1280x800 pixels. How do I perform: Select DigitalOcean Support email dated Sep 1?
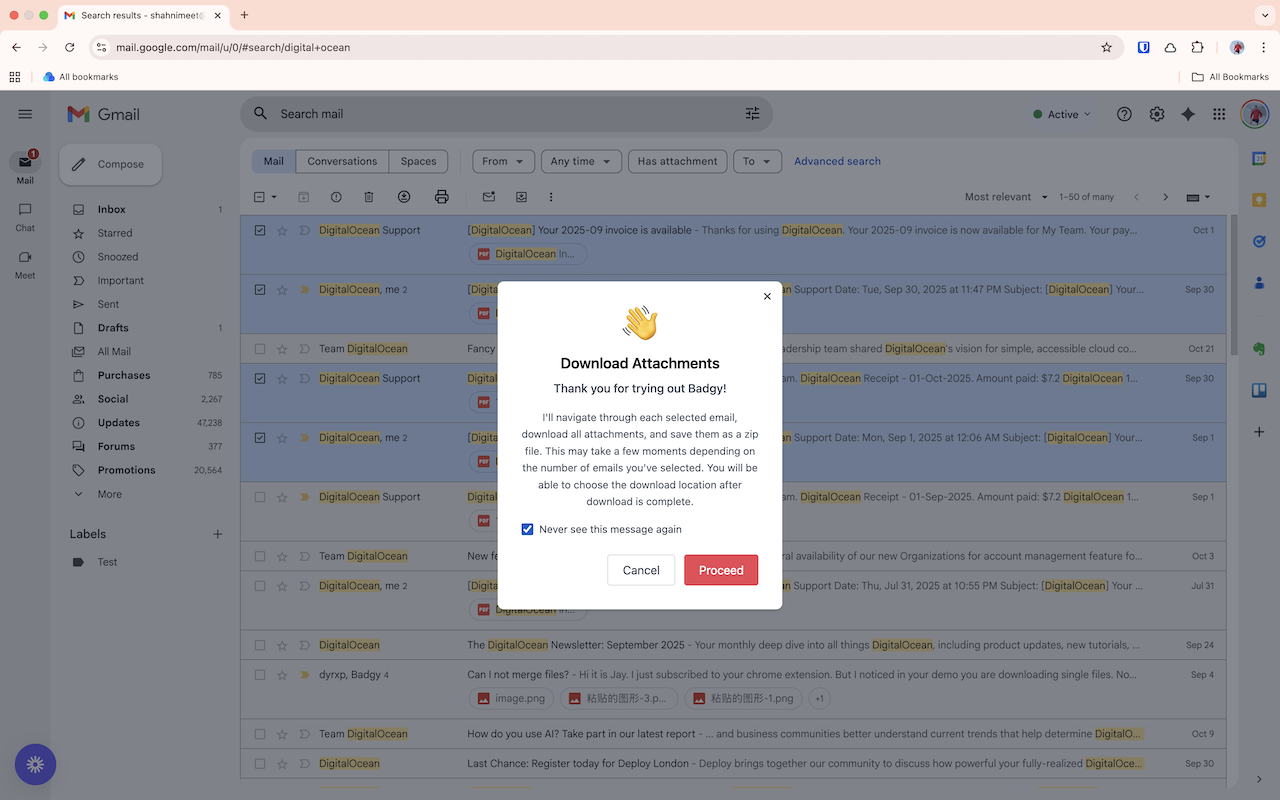tap(260, 497)
